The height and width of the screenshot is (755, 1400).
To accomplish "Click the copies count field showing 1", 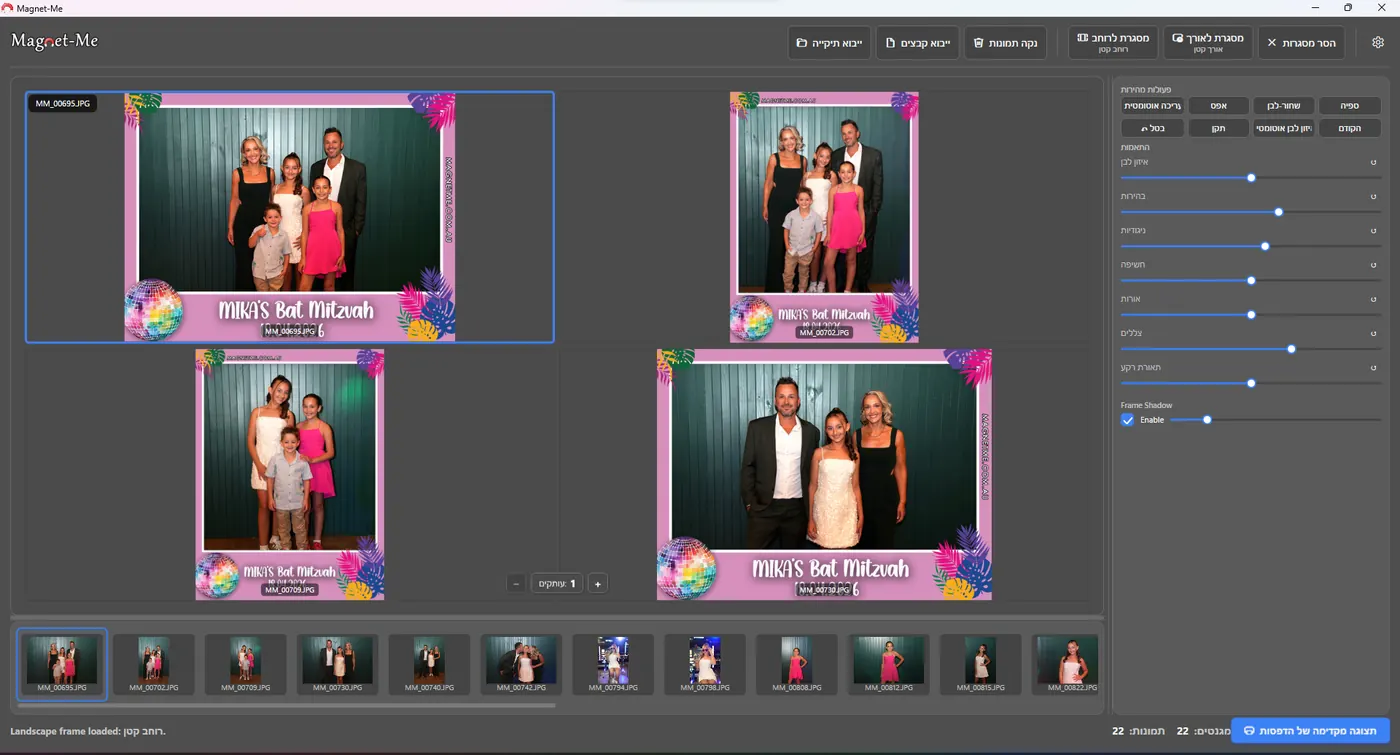I will tap(557, 584).
